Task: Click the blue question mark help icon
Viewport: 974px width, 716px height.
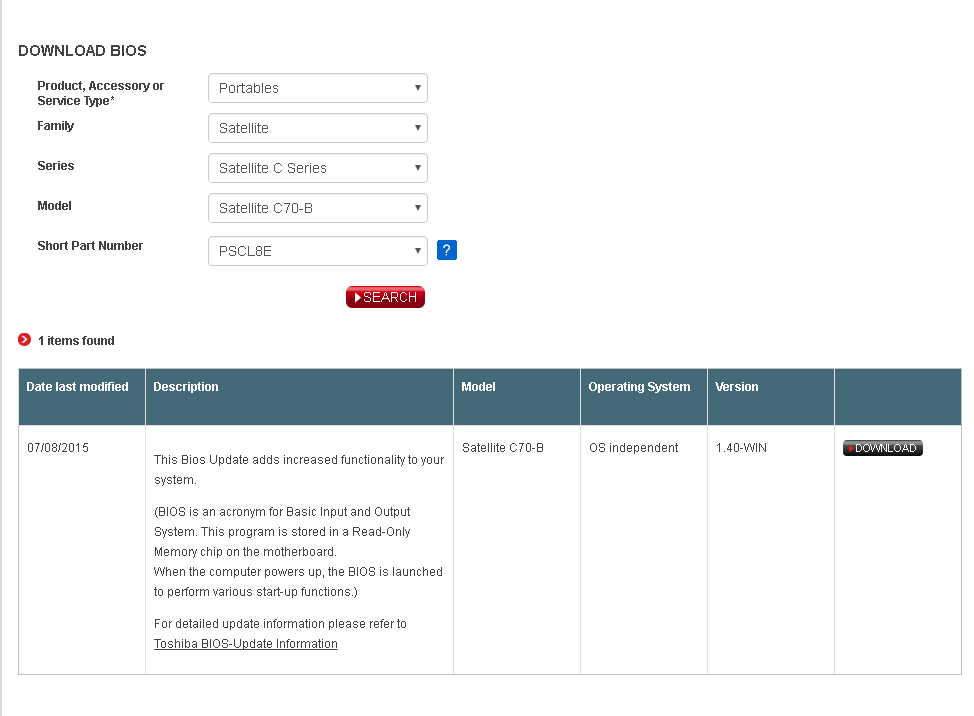Action: (447, 250)
